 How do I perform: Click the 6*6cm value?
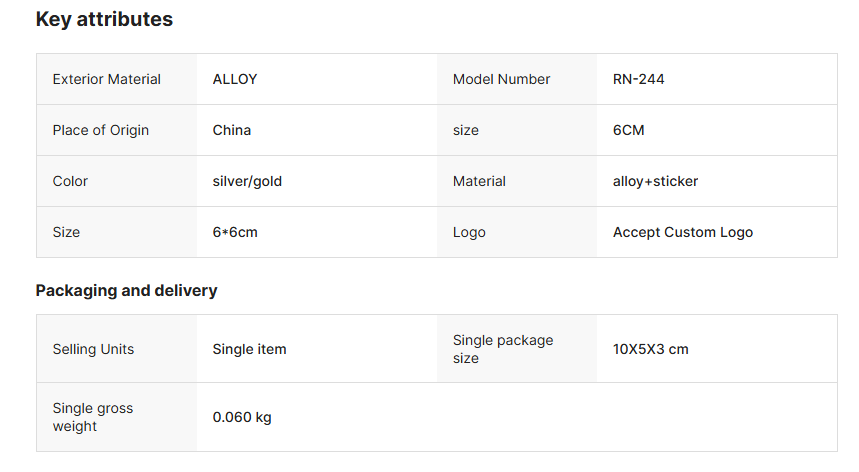pyautogui.click(x=235, y=232)
